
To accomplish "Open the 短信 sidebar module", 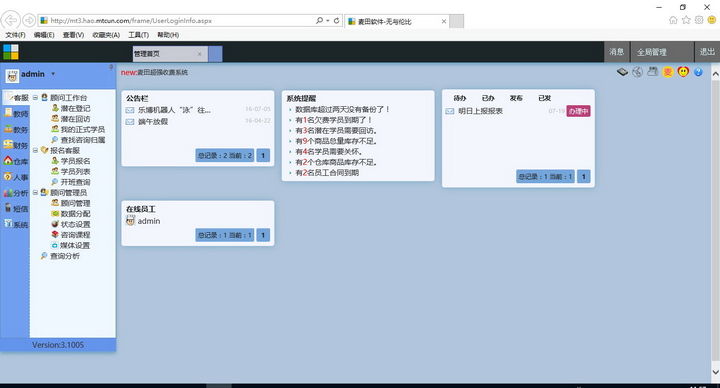I will pos(16,208).
